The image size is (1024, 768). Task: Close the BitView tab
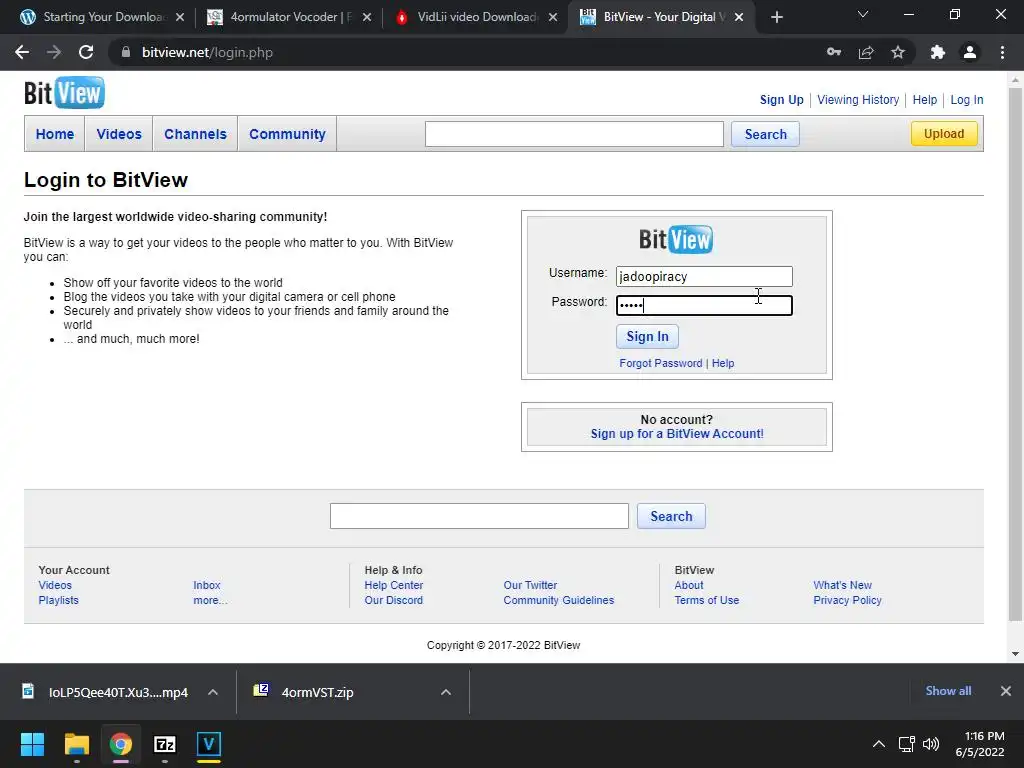(x=739, y=17)
